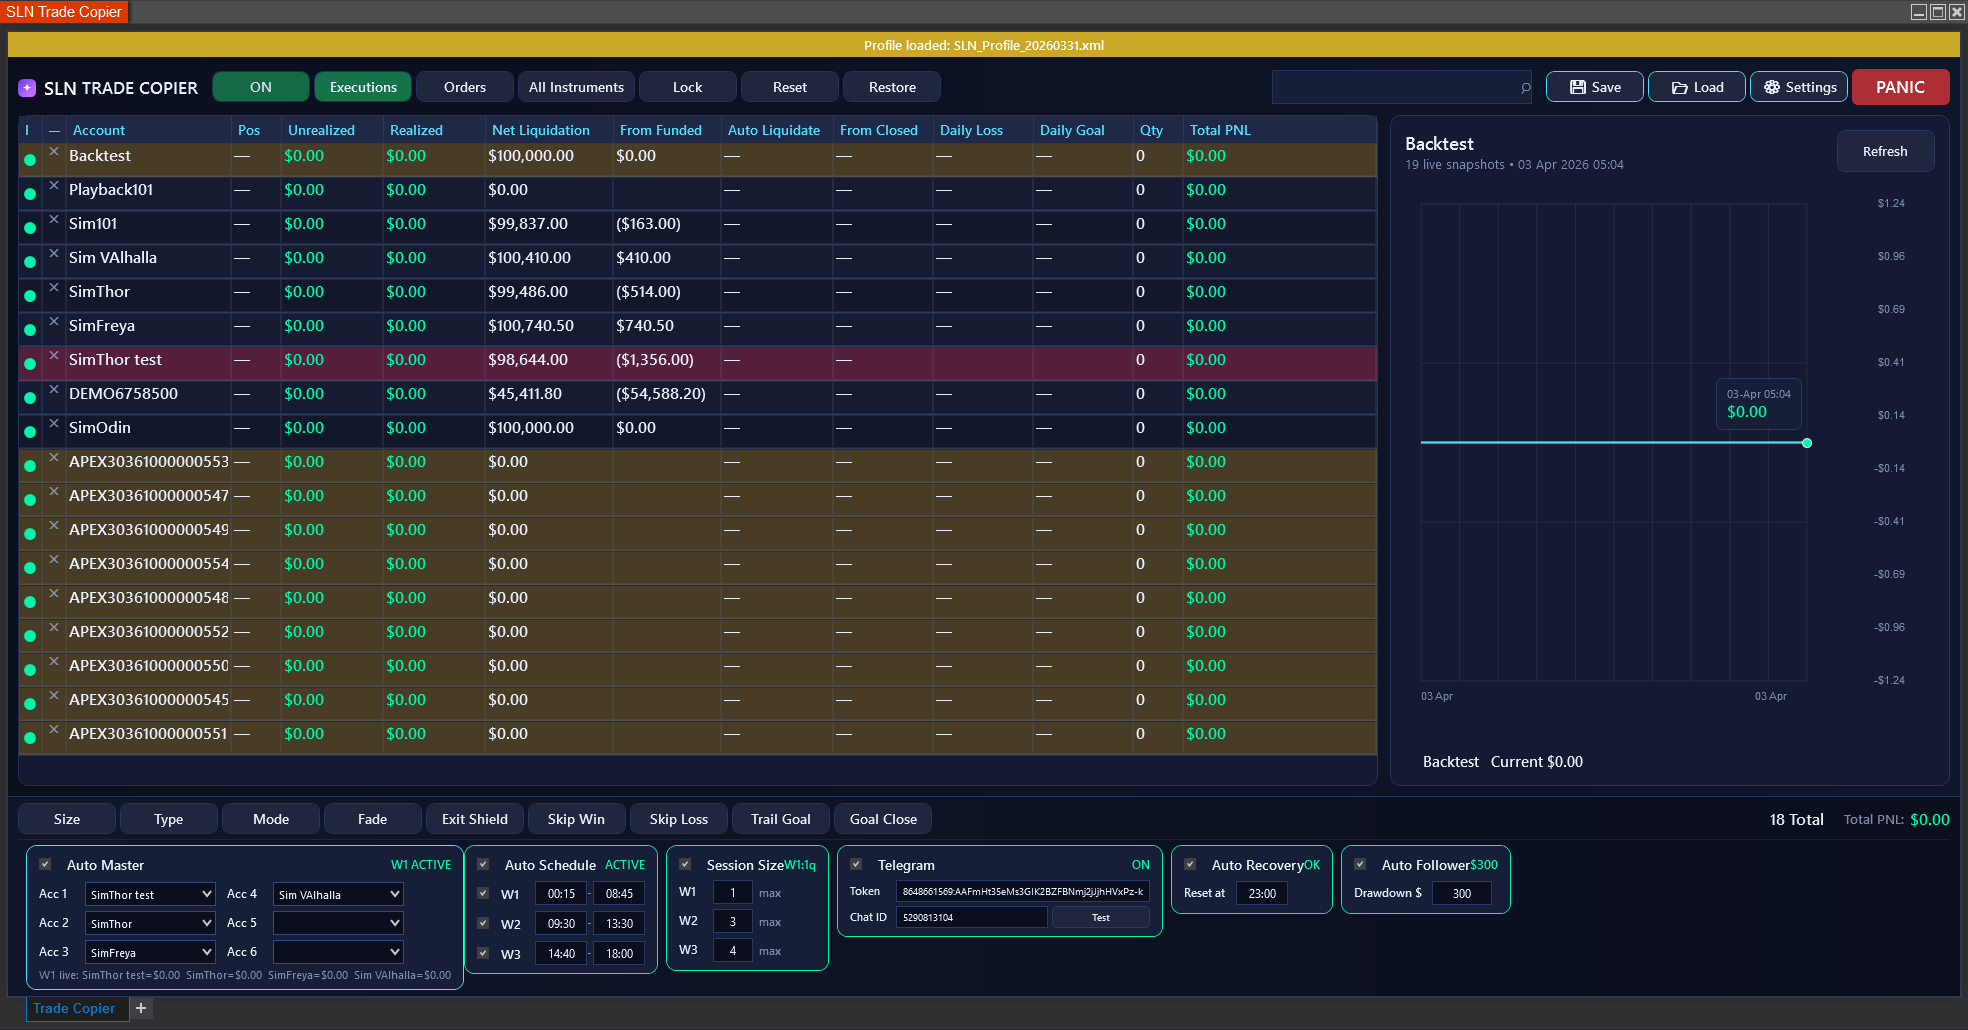Click the Load folder icon
1968x1030 pixels.
coord(1680,87)
